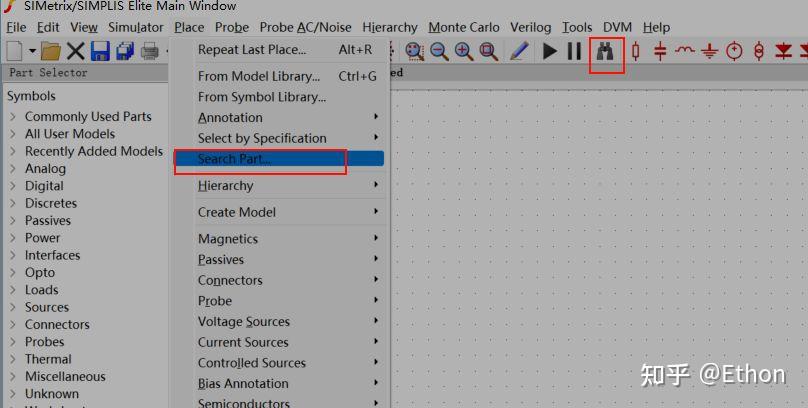The width and height of the screenshot is (808, 408).
Task: Expand Commonly Used Parts tree node
Action: [x=13, y=117]
